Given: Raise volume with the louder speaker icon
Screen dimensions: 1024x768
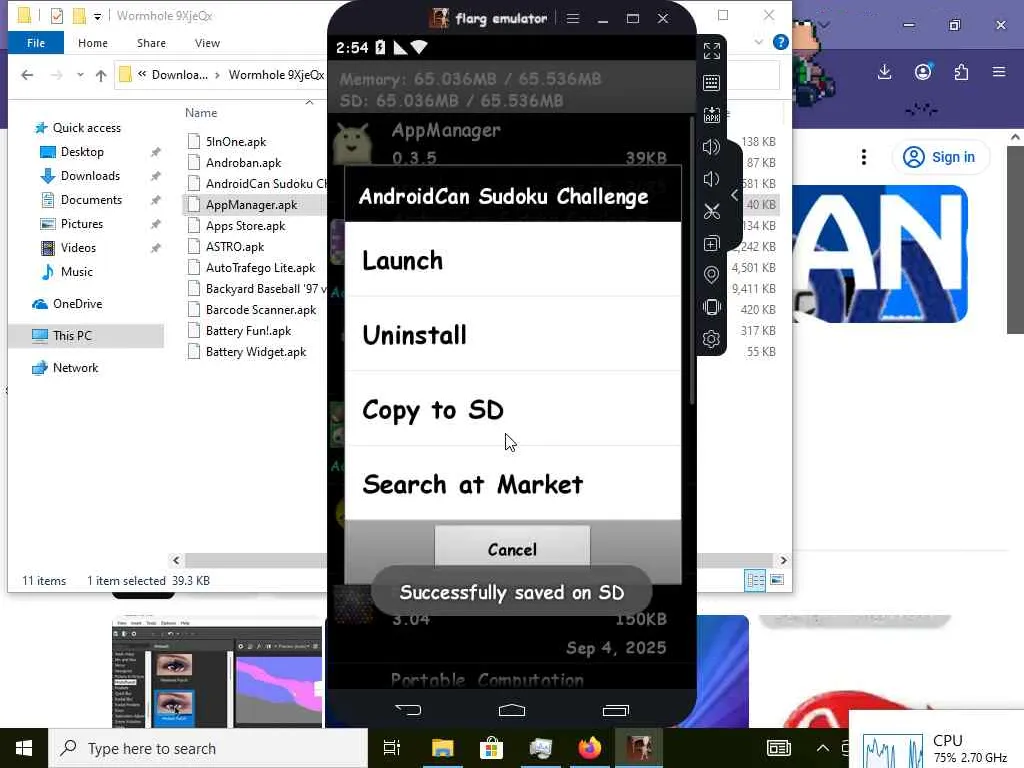Looking at the screenshot, I should pyautogui.click(x=712, y=147).
